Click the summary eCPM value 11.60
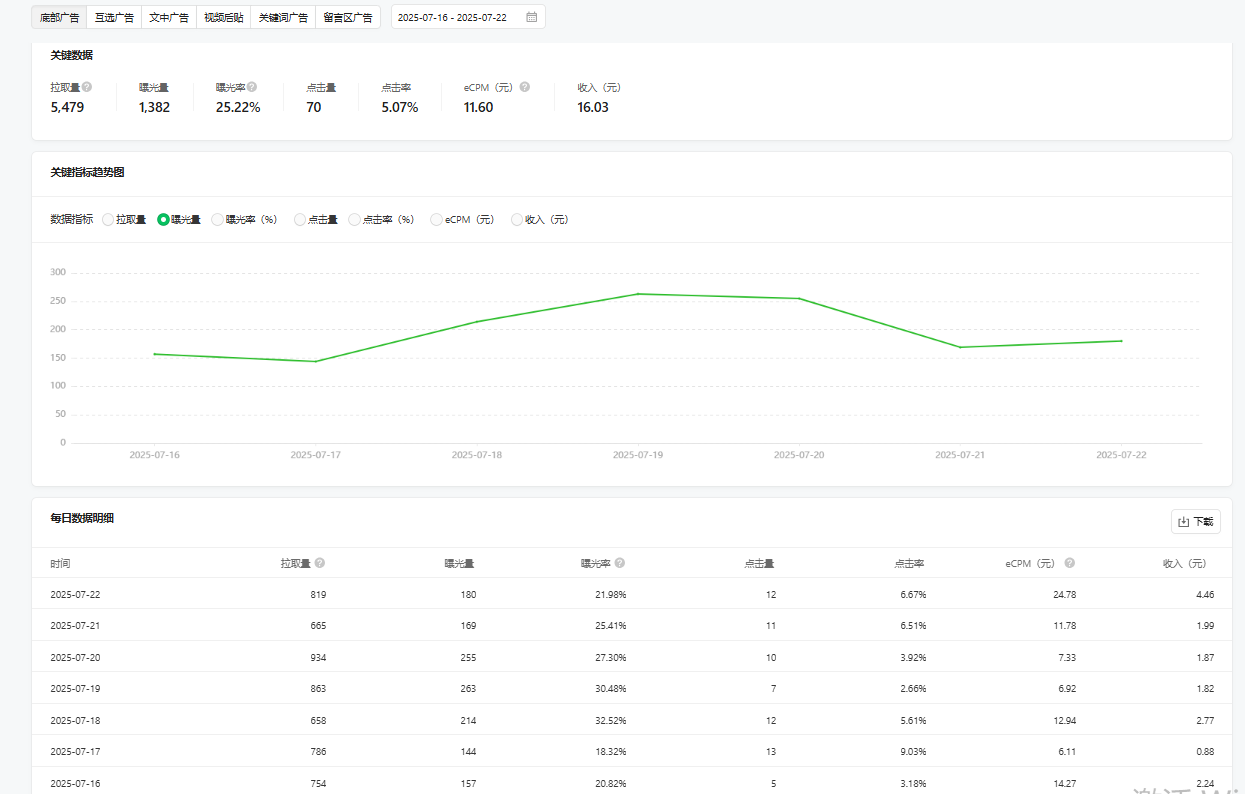Image resolution: width=1245 pixels, height=794 pixels. coord(478,107)
